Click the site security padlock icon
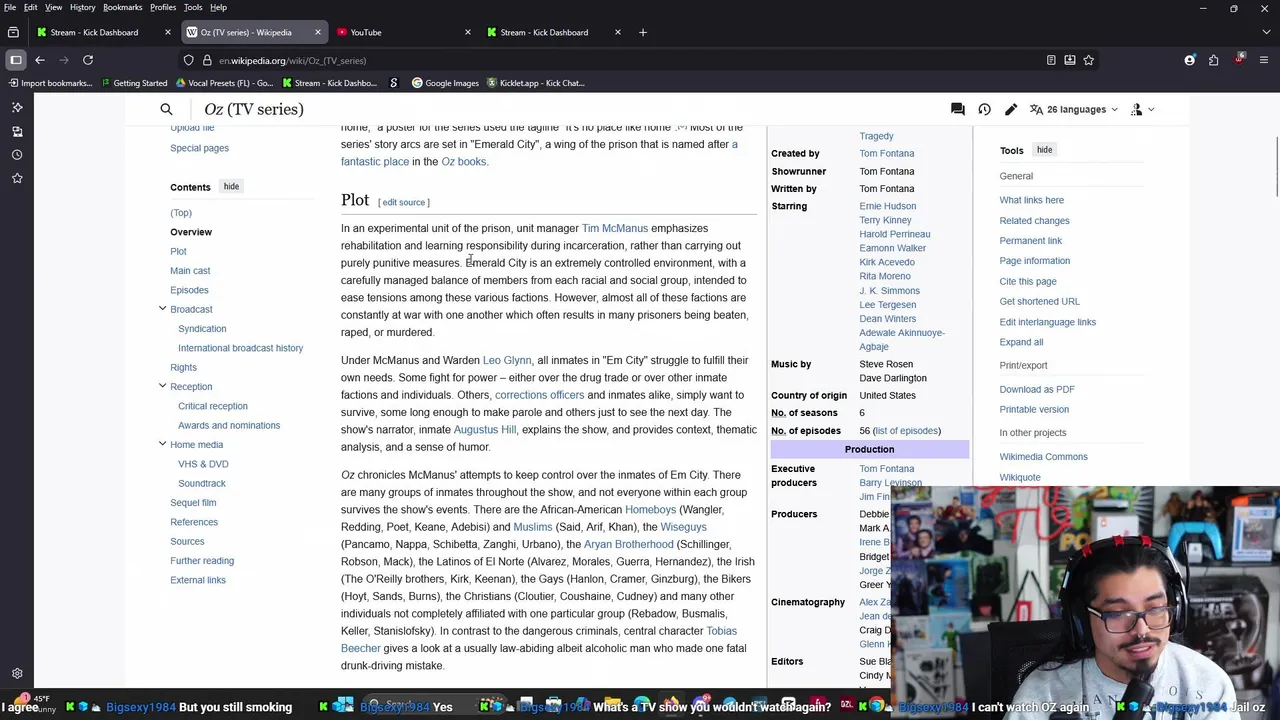 [x=207, y=60]
